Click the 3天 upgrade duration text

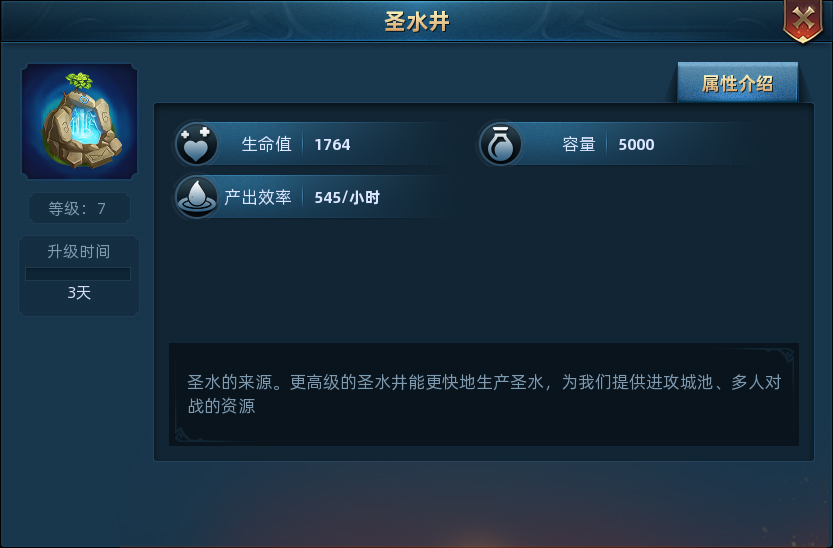click(79, 293)
